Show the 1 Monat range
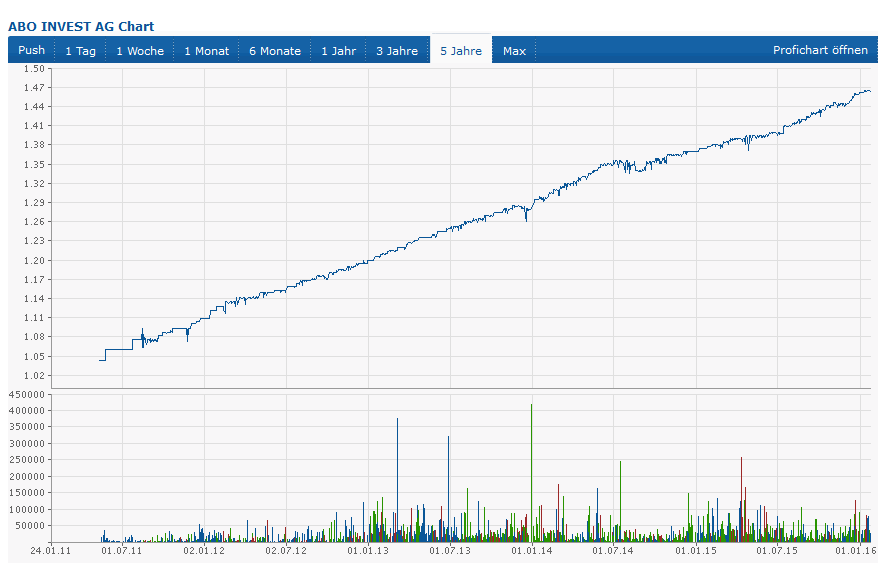The image size is (893, 571). [206, 51]
